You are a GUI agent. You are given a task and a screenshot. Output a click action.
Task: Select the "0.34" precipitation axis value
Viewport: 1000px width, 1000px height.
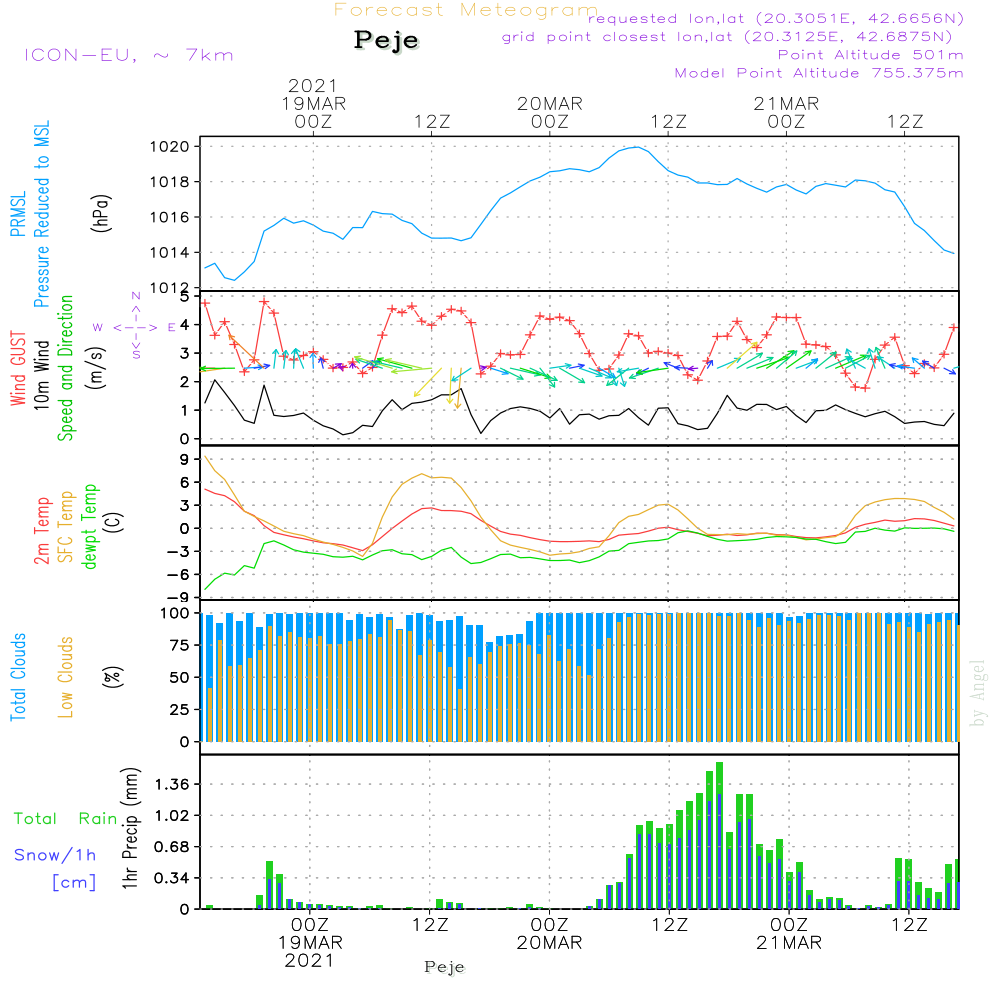tap(172, 878)
